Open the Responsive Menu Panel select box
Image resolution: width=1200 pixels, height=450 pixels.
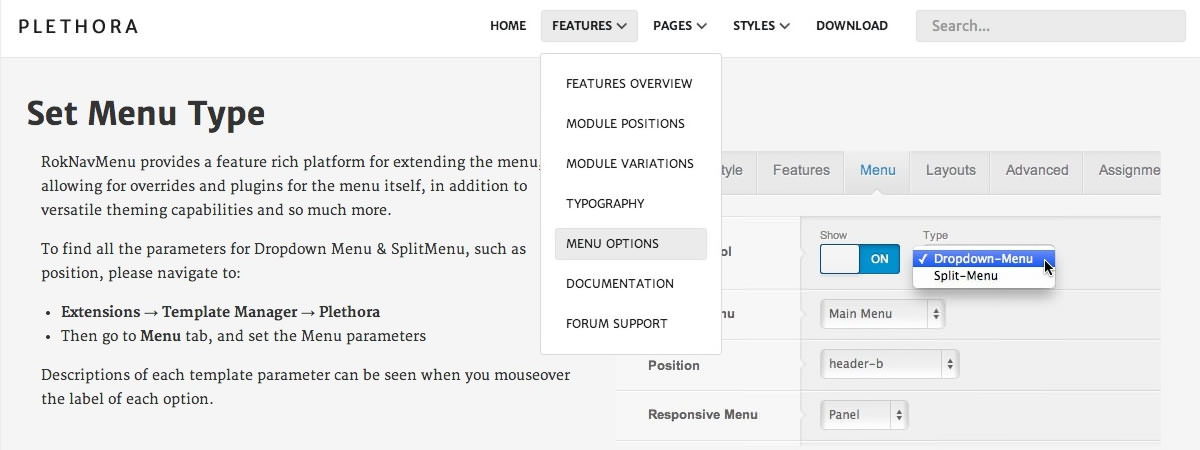(864, 414)
